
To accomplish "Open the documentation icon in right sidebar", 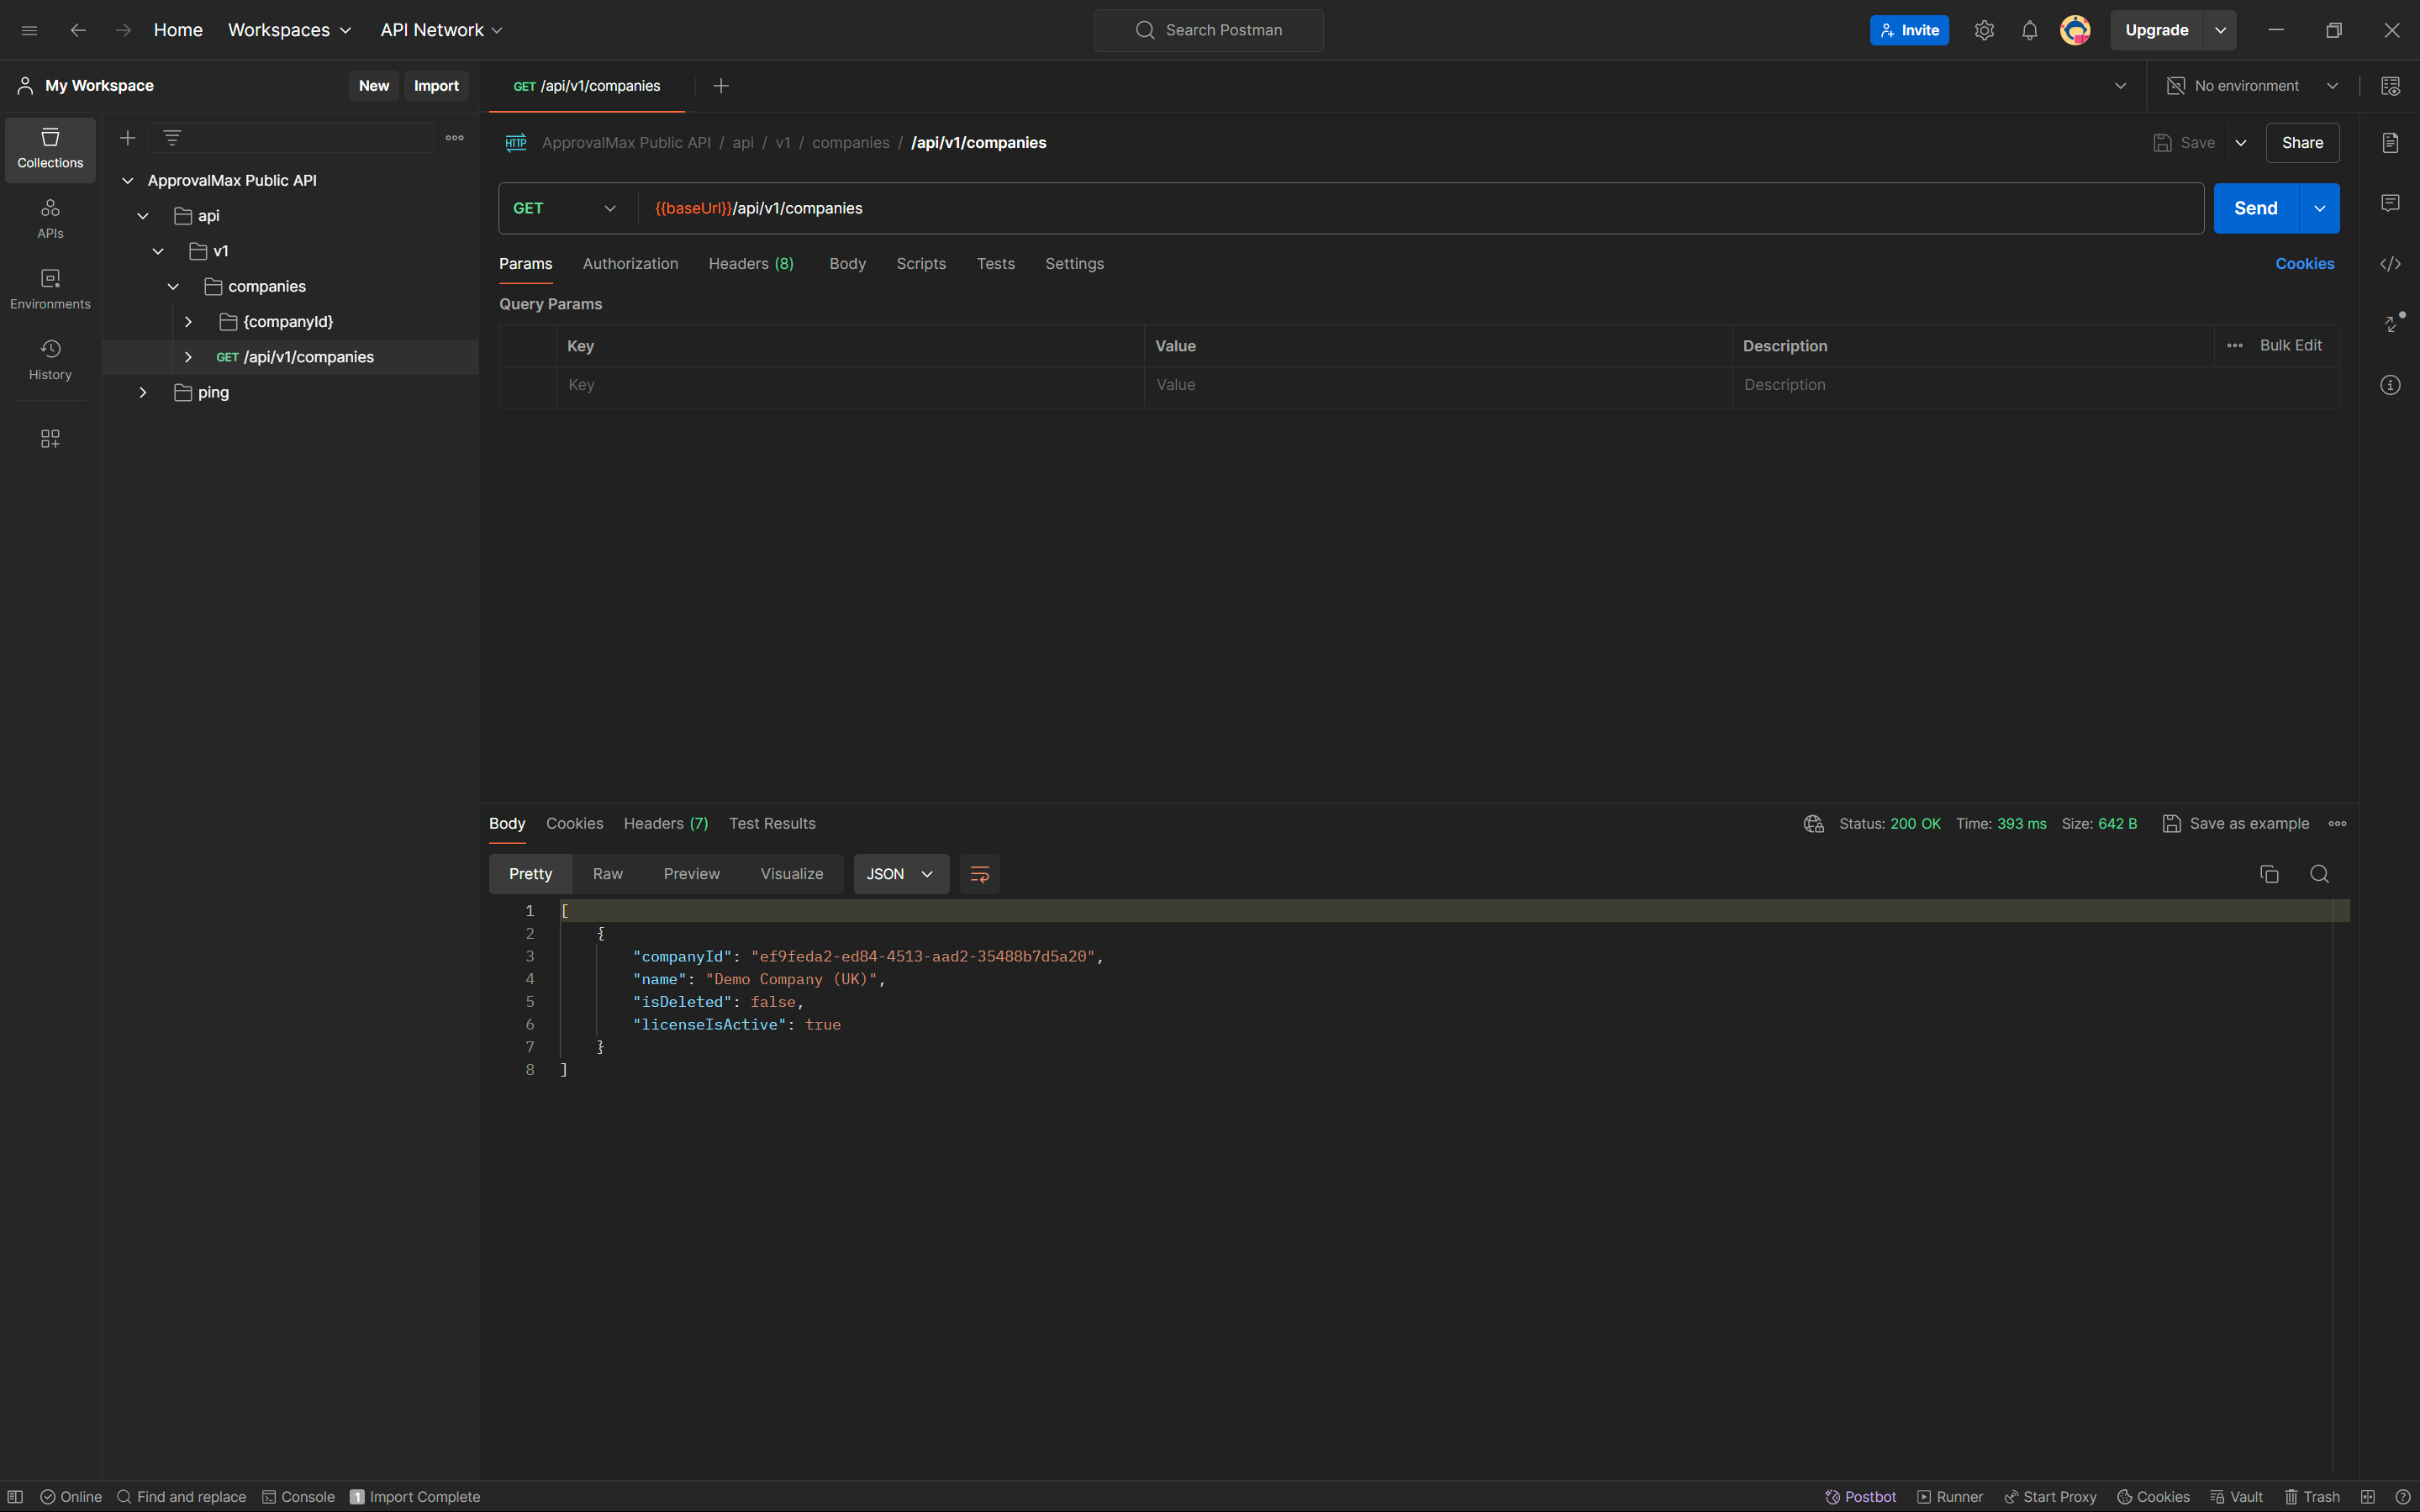I will point(2390,143).
